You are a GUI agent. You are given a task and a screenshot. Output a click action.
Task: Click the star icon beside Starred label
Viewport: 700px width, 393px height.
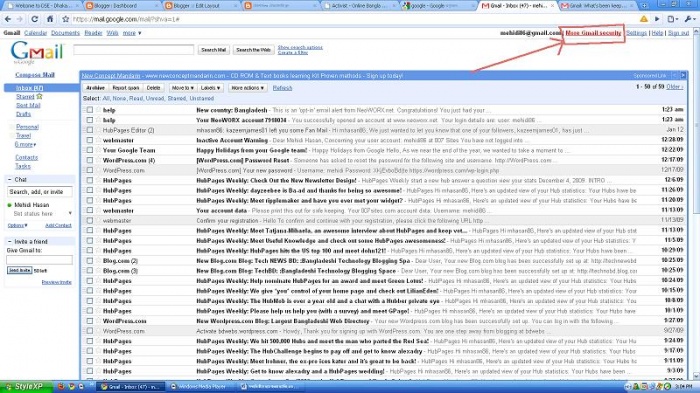tap(39, 96)
